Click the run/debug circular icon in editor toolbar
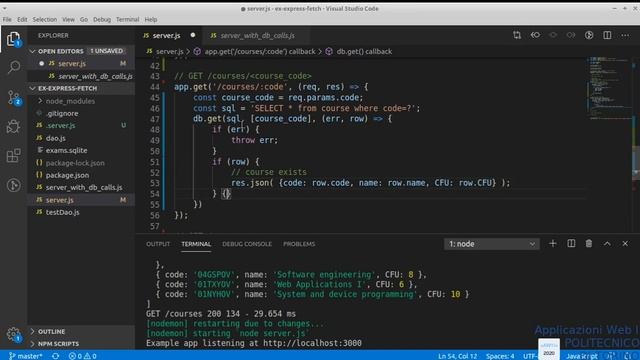The height and width of the screenshot is (360, 640). (589, 35)
